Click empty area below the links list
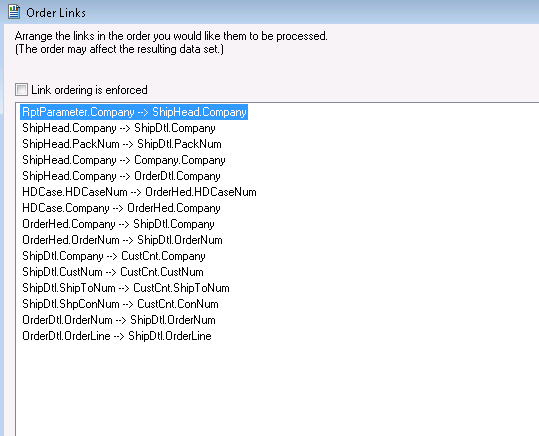 [275, 389]
